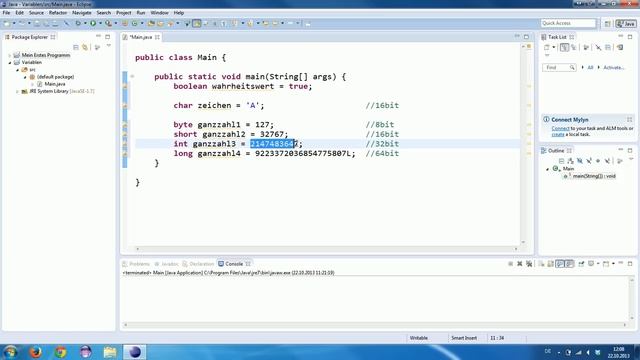Click Sort alphabetically icon in Outline toolbar
Screen dimensions: 640x360
click(x=570, y=161)
